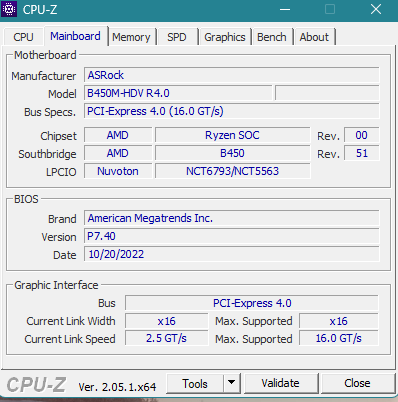Minimize the CPU-Z window

click(x=285, y=9)
